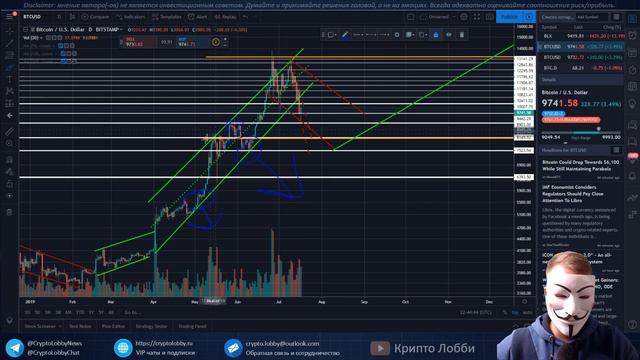
Task: Toggle lock on selected drawing in floating toolbar
Action: point(436,35)
